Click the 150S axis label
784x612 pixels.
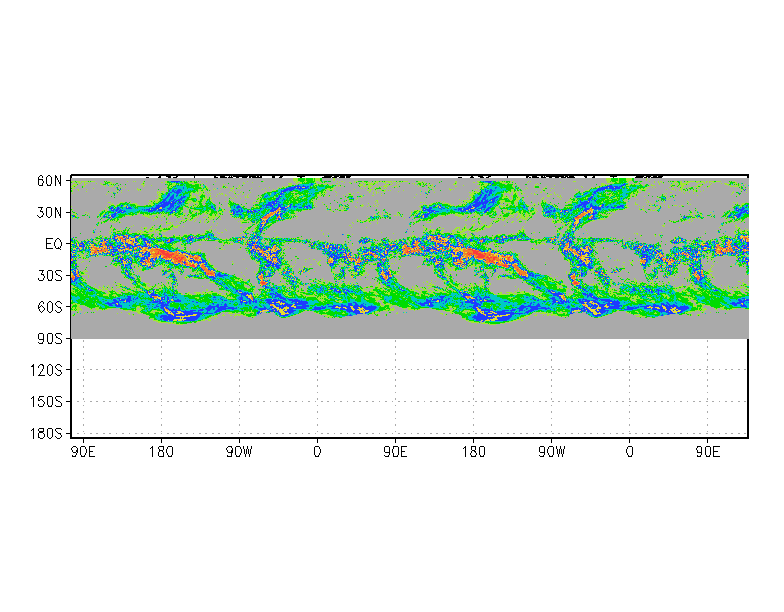[x=46, y=402]
